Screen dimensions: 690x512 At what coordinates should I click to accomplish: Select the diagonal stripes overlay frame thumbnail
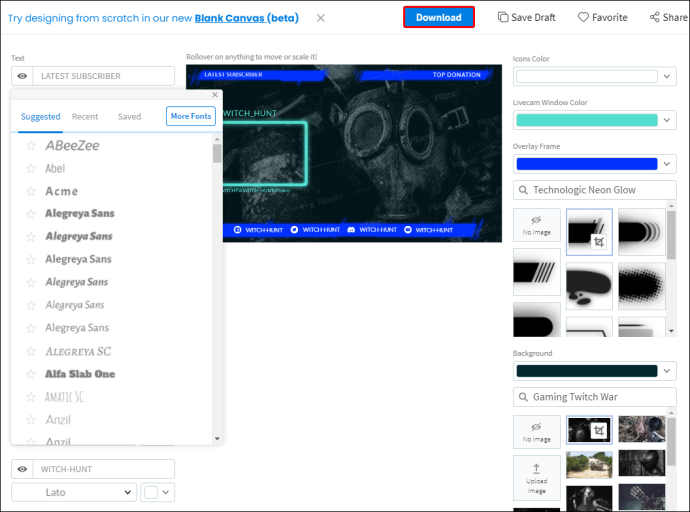536,272
